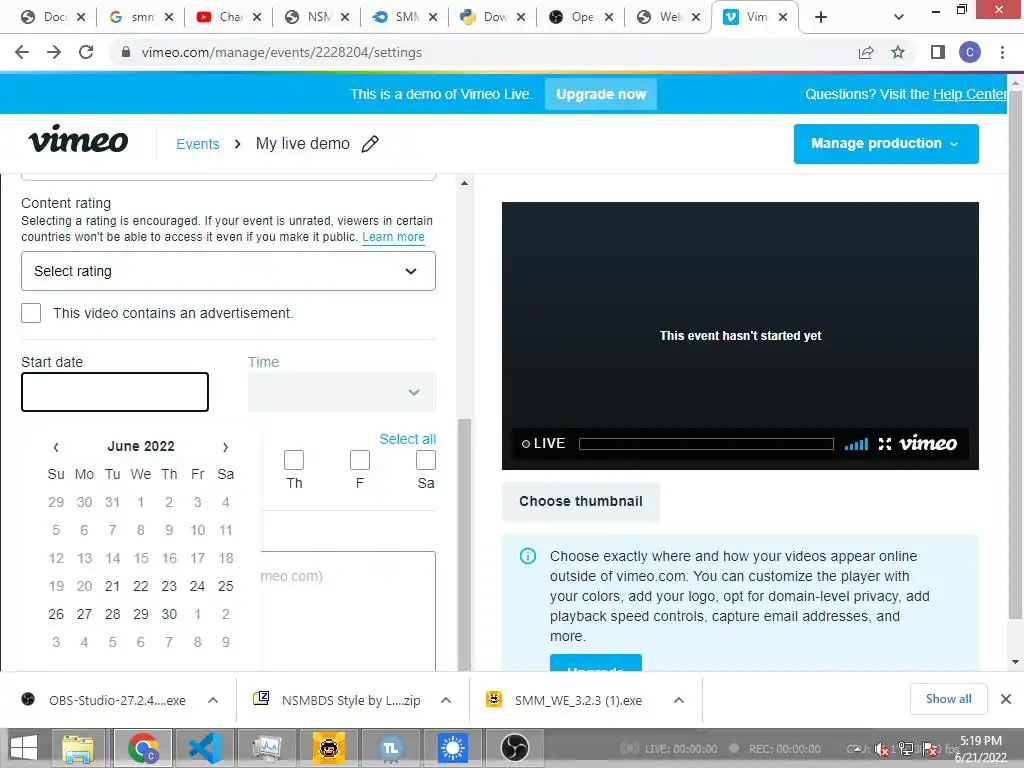Click the info icon in the notice box
Image resolution: width=1024 pixels, height=768 pixels.
pyautogui.click(x=528, y=556)
